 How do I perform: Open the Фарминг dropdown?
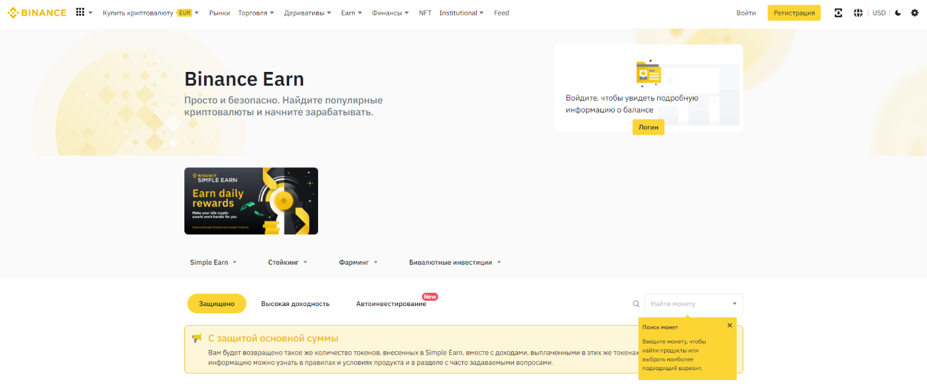(358, 262)
